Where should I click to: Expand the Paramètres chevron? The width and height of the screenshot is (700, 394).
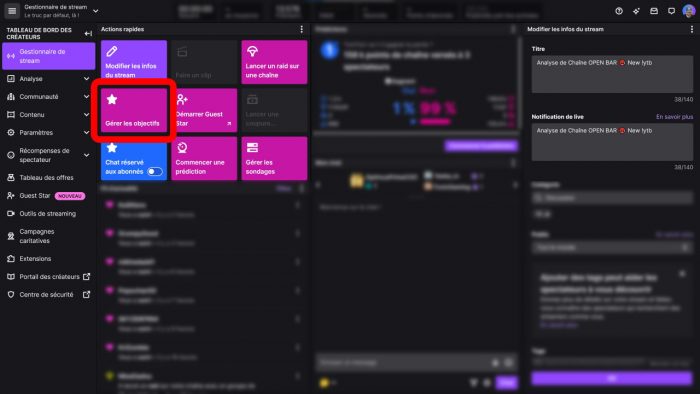[x=86, y=133]
